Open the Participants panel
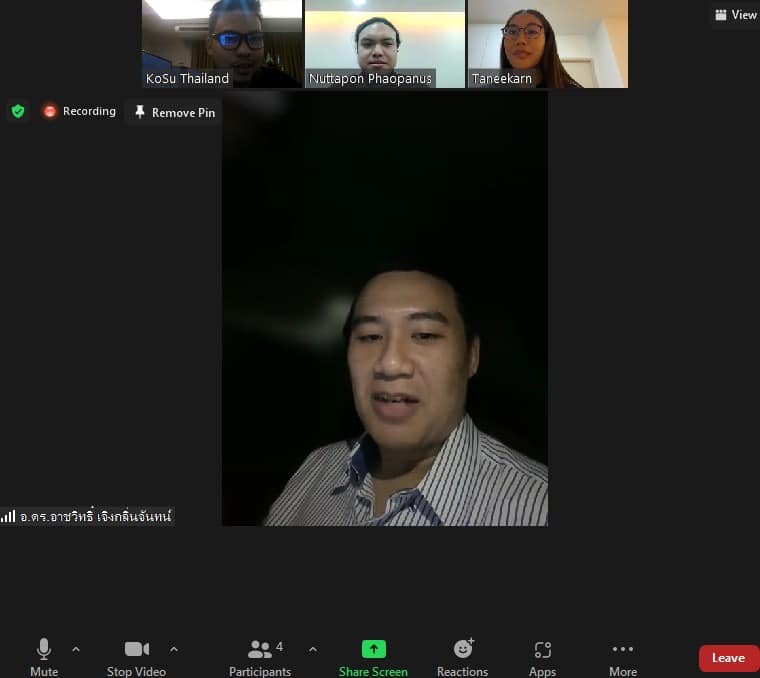This screenshot has height=678, width=760. pos(260,656)
